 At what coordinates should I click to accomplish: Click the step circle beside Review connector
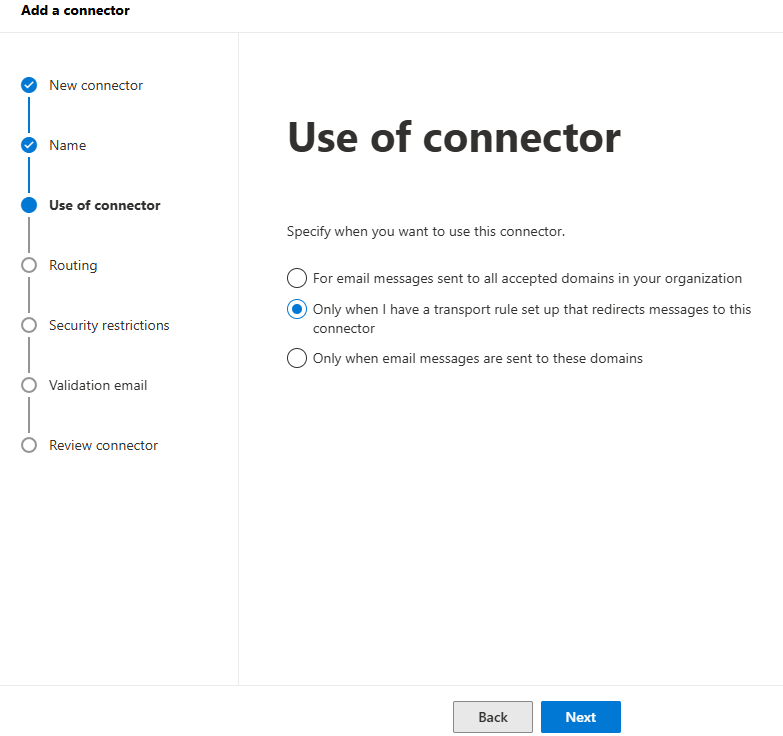pos(29,445)
